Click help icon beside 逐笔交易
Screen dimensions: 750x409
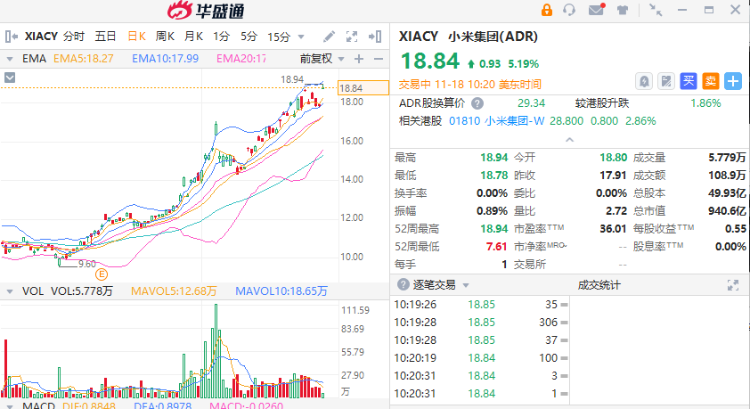tap(403, 285)
